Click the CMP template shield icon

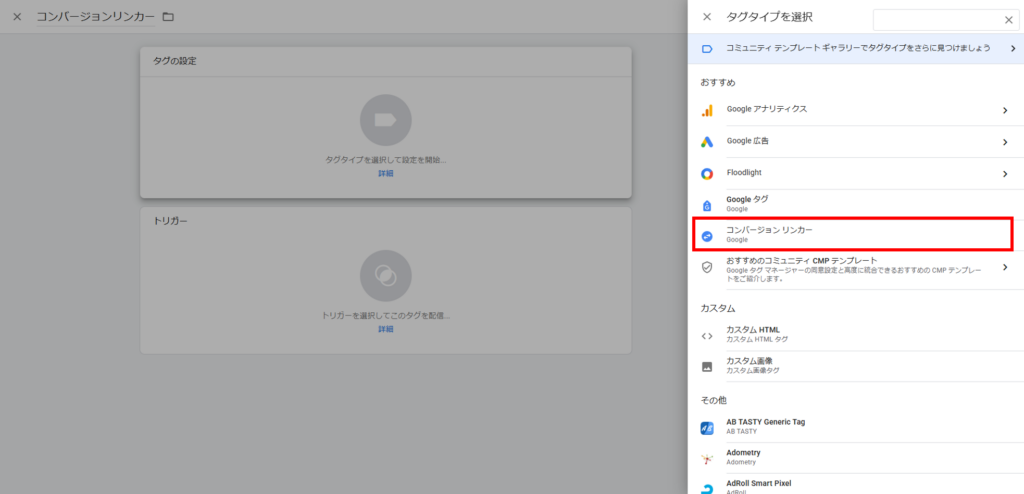tap(707, 267)
